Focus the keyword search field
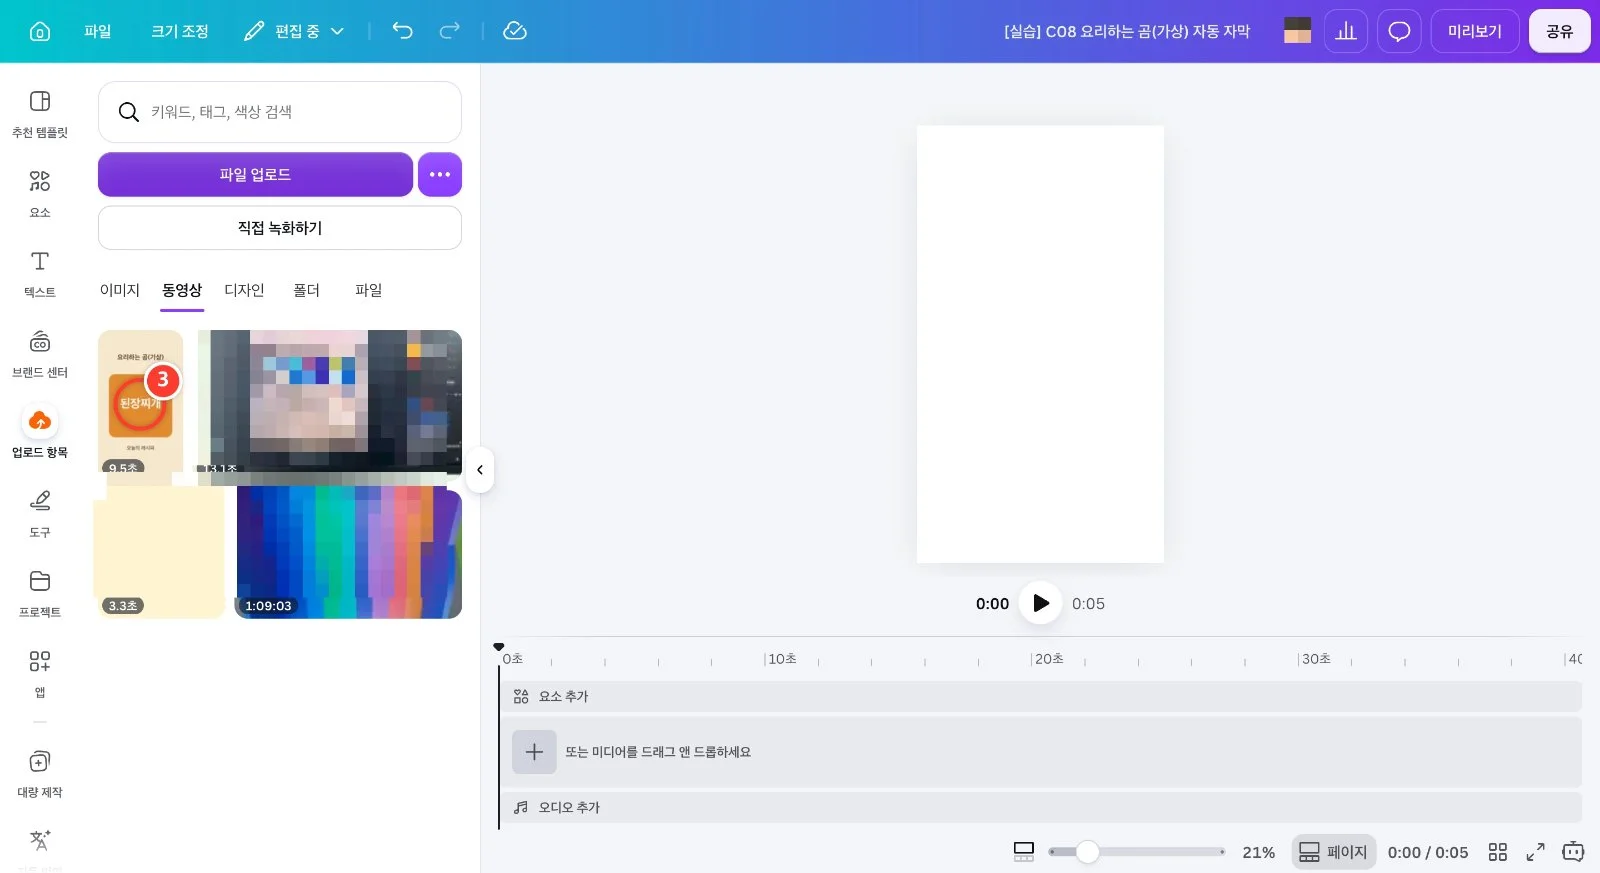The image size is (1600, 873). pos(280,112)
